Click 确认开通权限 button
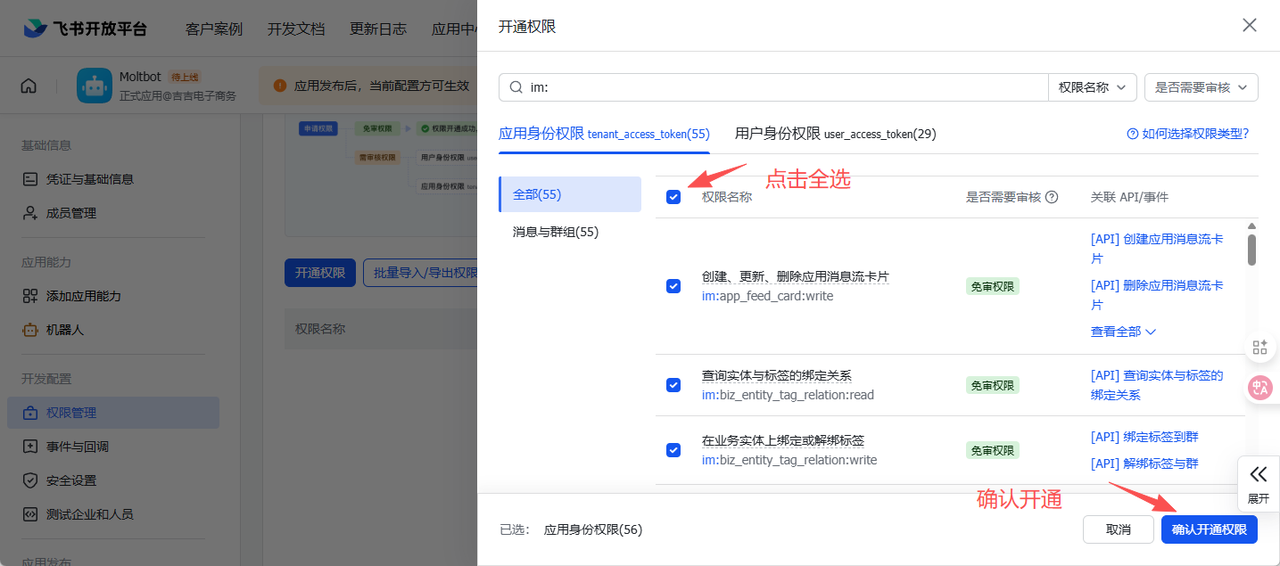The height and width of the screenshot is (566, 1280). (x=1208, y=529)
